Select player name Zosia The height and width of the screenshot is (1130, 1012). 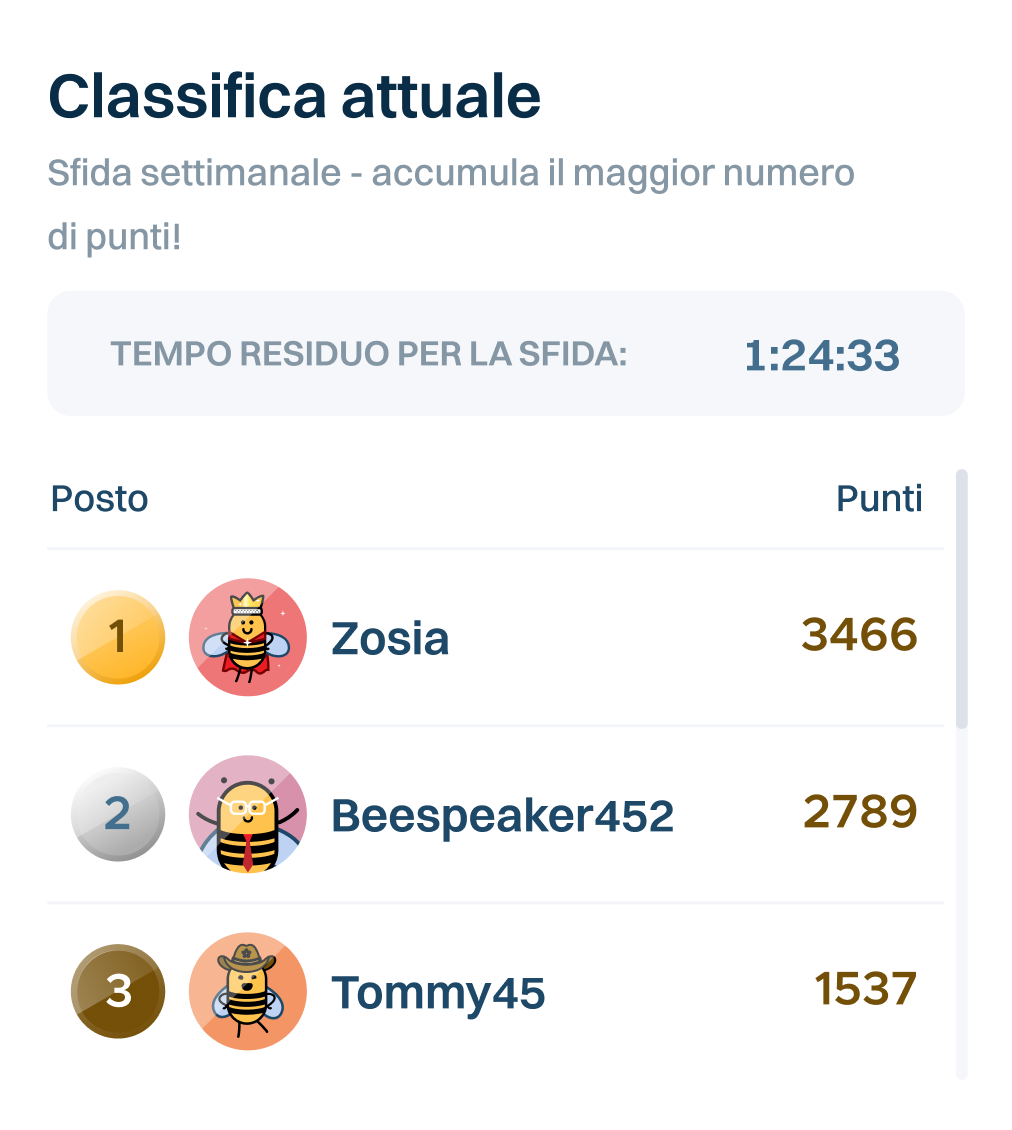(390, 639)
